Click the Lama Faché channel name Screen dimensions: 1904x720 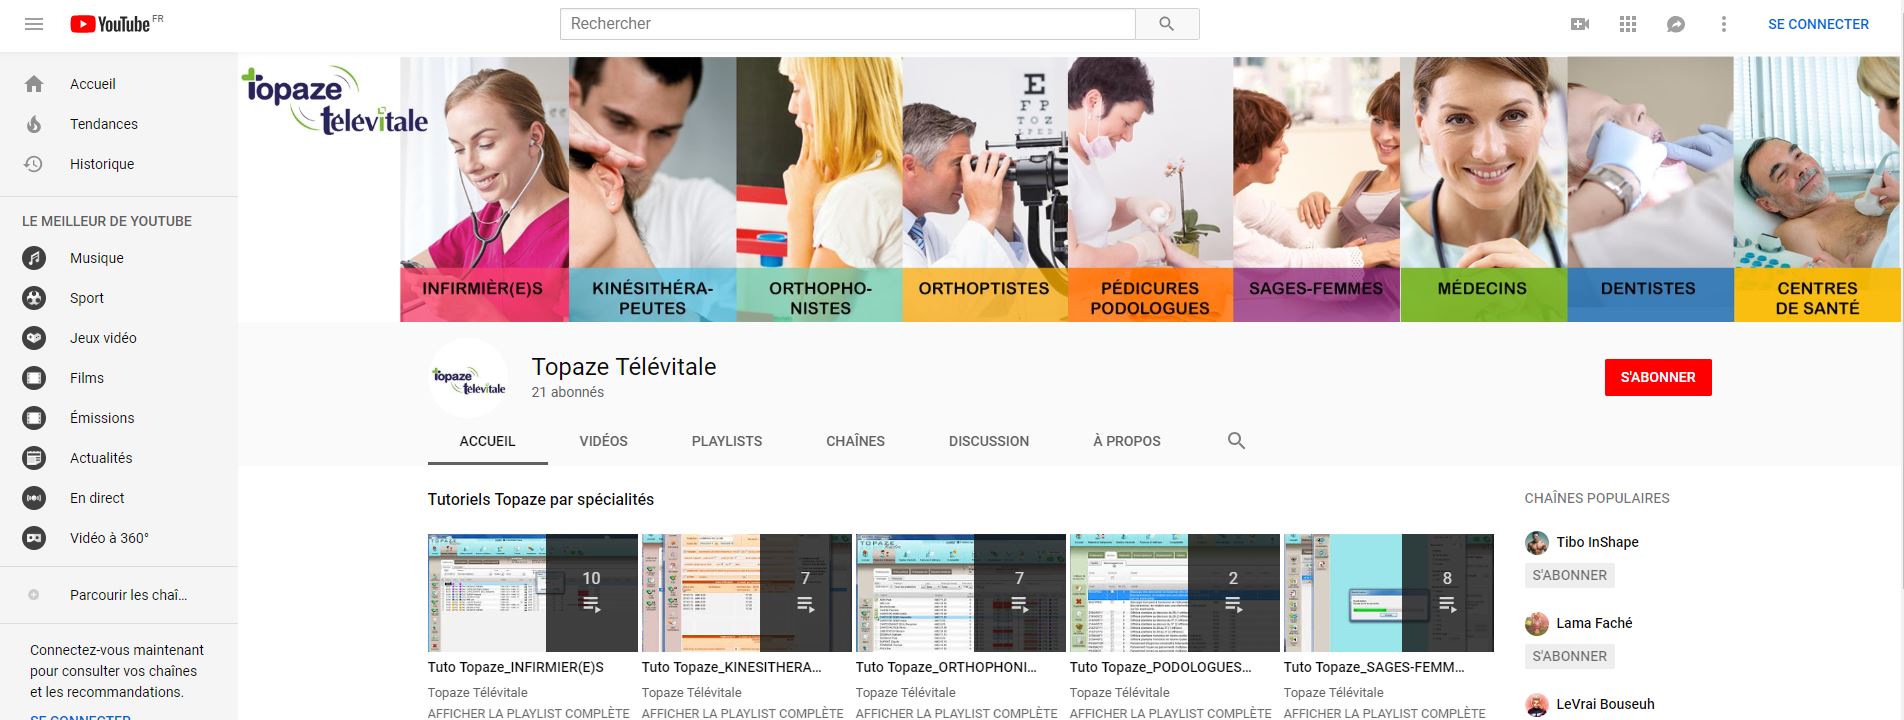tap(1594, 623)
